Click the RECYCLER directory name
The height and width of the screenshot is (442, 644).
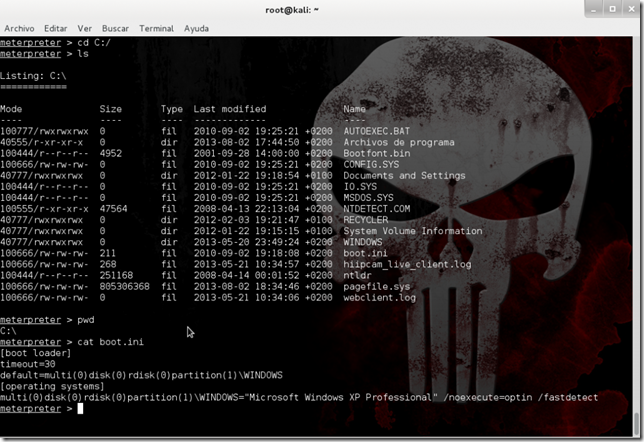click(x=366, y=220)
